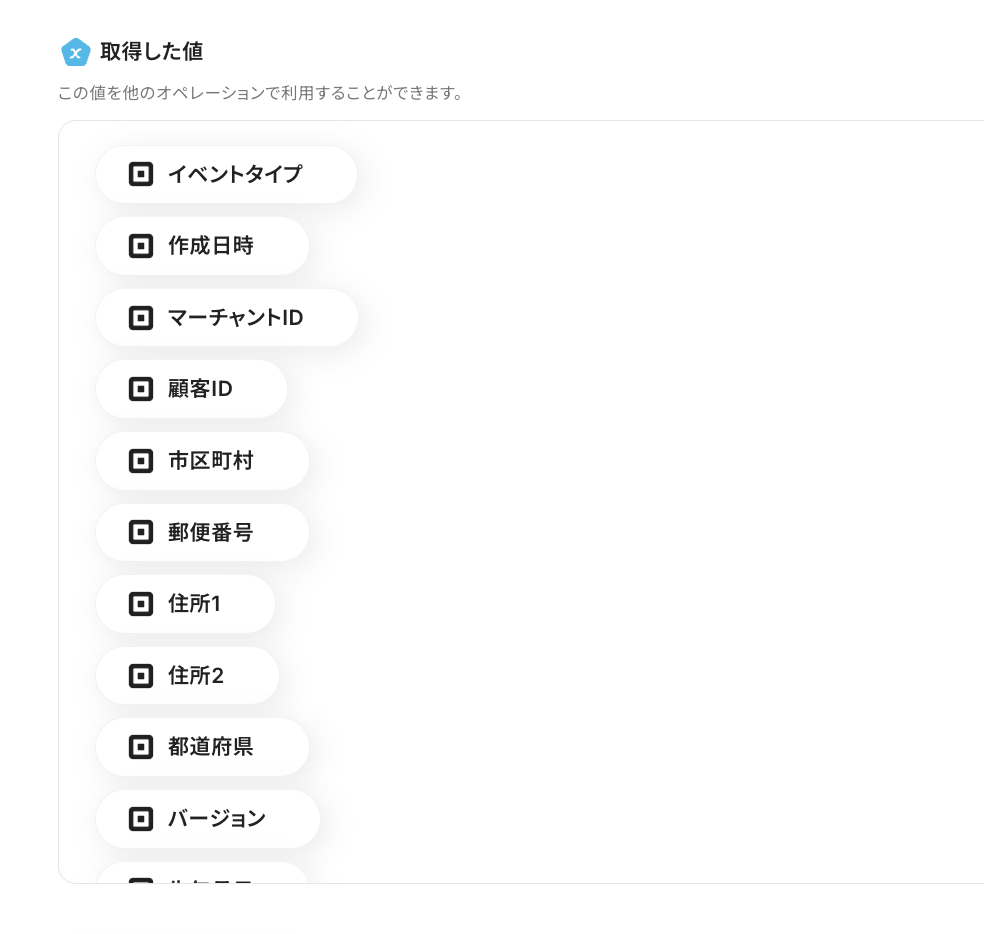Screen dimensions: 984x934
Task: Choose the 作成日時 value label
Action: [210, 246]
